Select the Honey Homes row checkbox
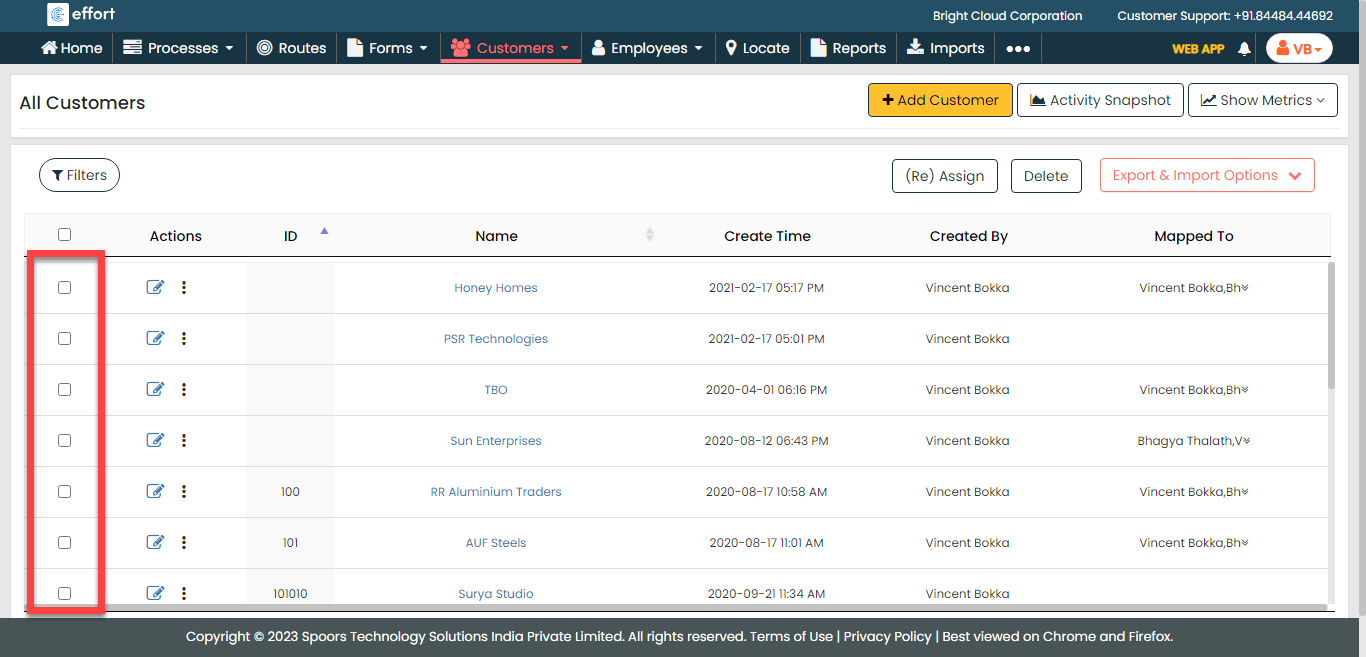The width and height of the screenshot is (1366, 657). (65, 288)
